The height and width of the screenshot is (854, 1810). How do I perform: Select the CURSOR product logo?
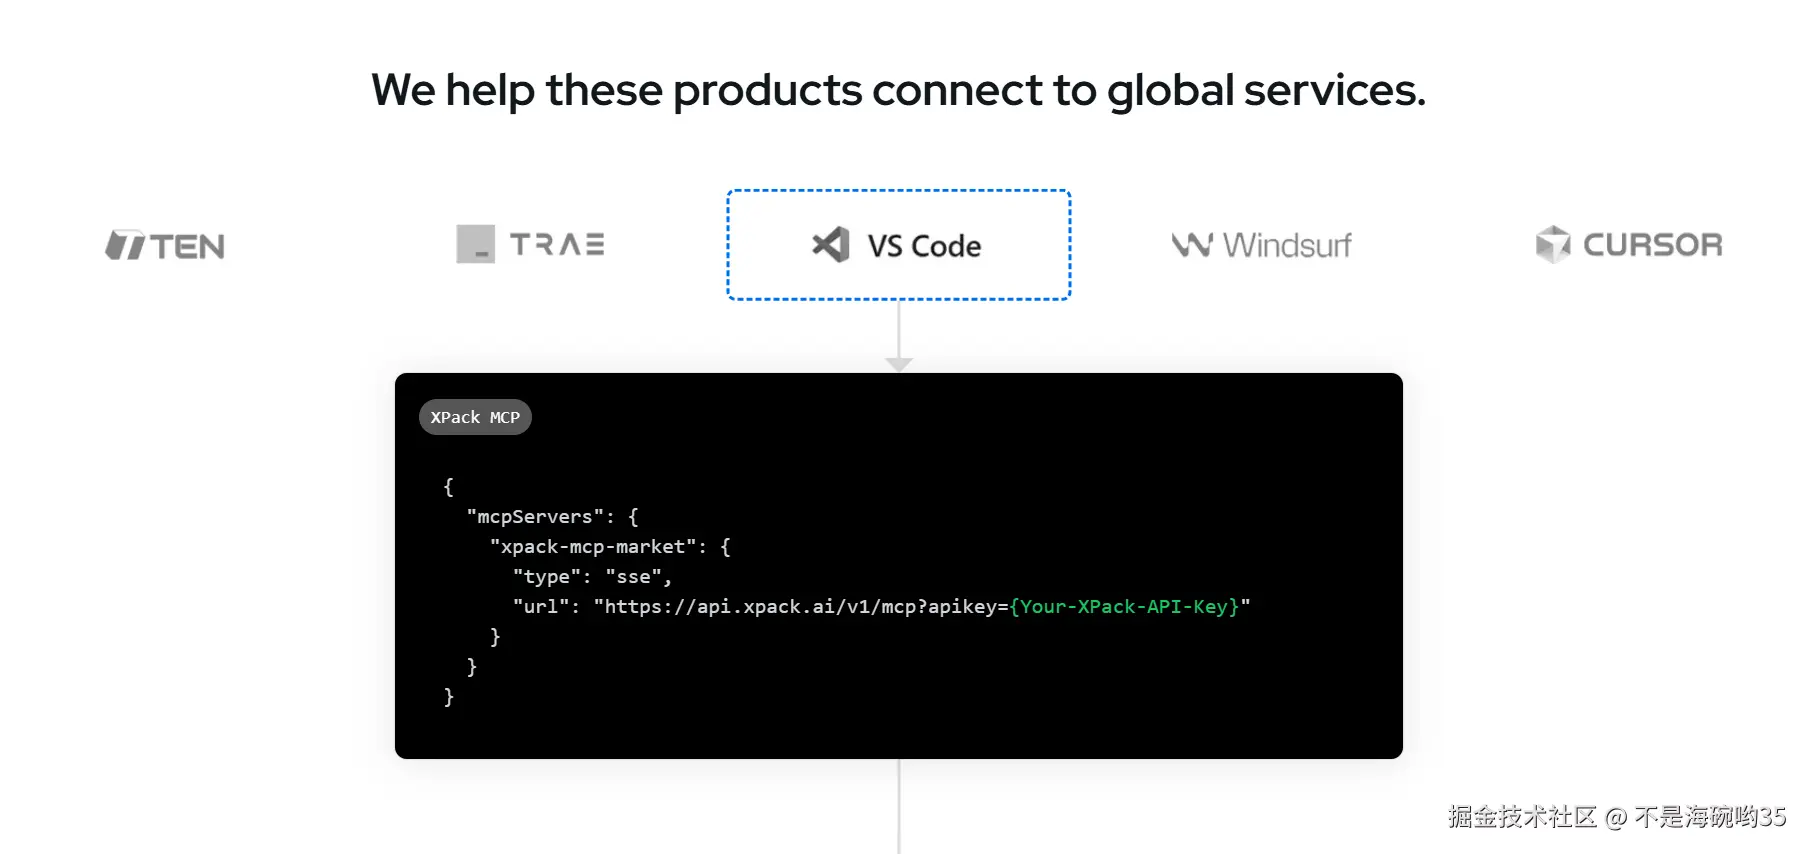1629,244
